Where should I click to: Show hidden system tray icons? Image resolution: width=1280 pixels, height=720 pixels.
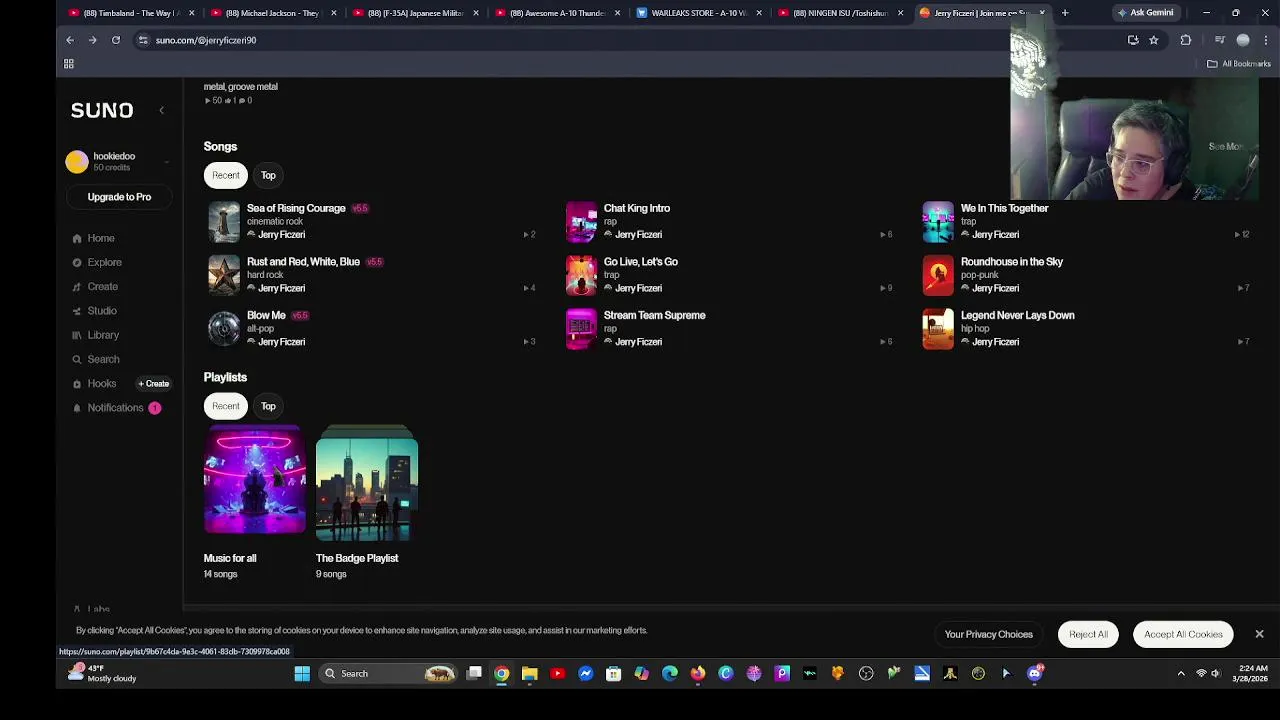[x=1181, y=674]
